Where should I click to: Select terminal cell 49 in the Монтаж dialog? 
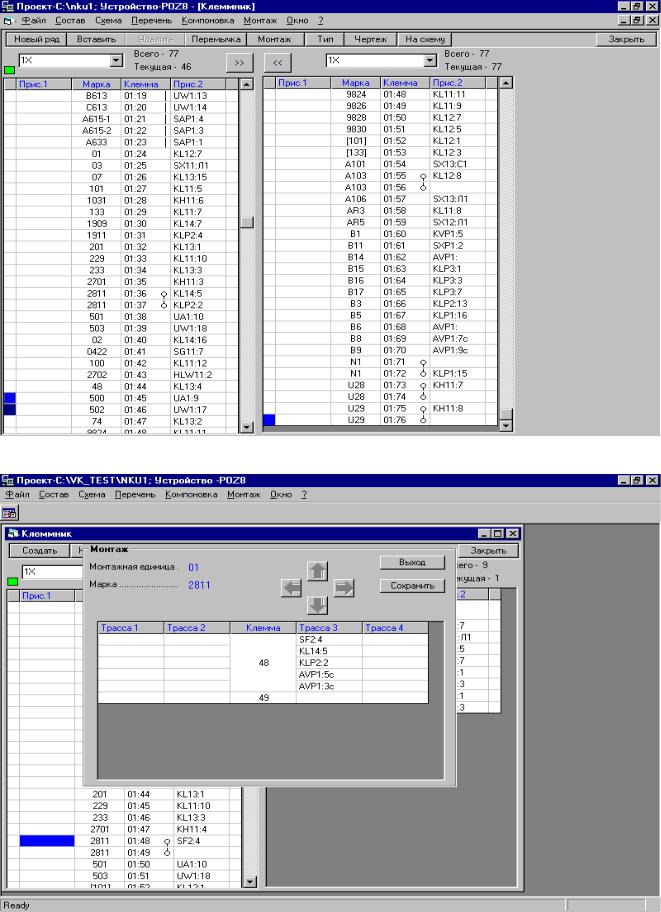tap(263, 697)
